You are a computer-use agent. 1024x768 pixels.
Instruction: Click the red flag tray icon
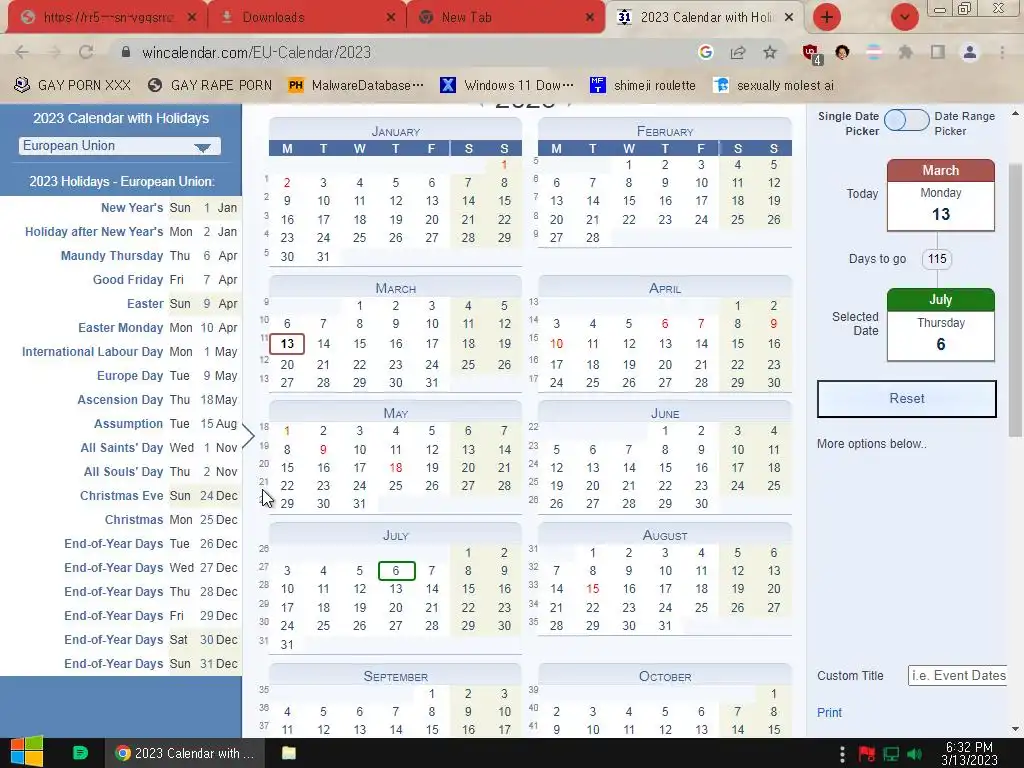click(867, 754)
